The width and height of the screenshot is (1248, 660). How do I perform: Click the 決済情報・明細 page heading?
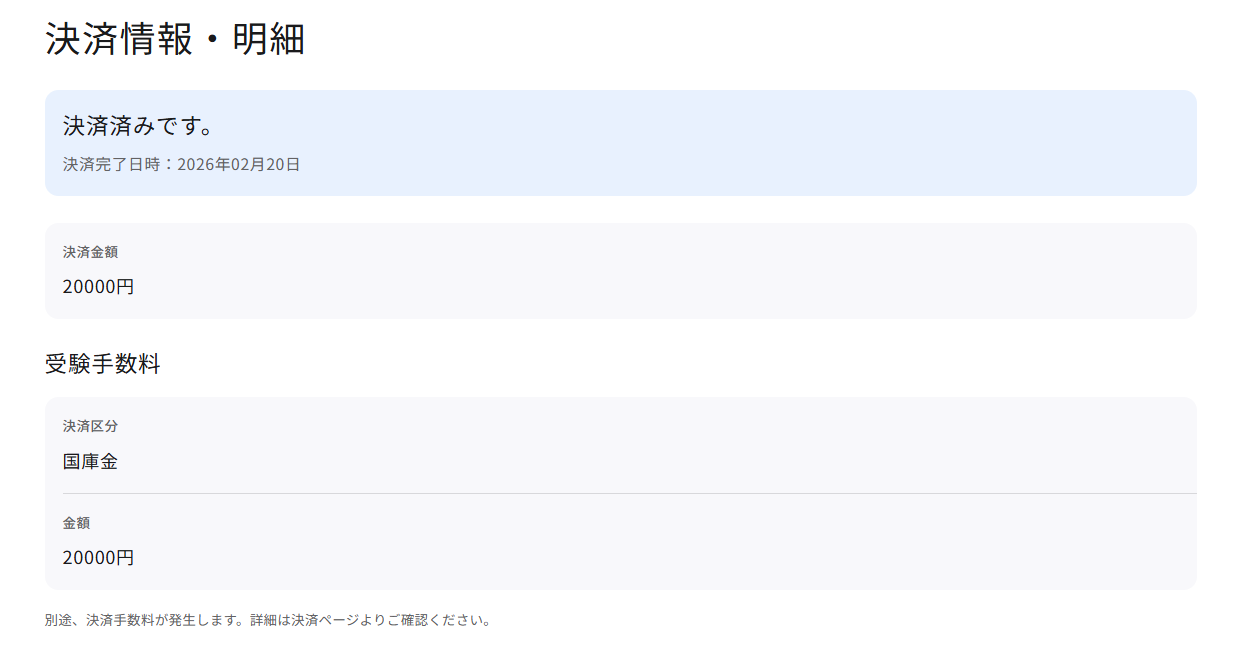tap(175, 40)
